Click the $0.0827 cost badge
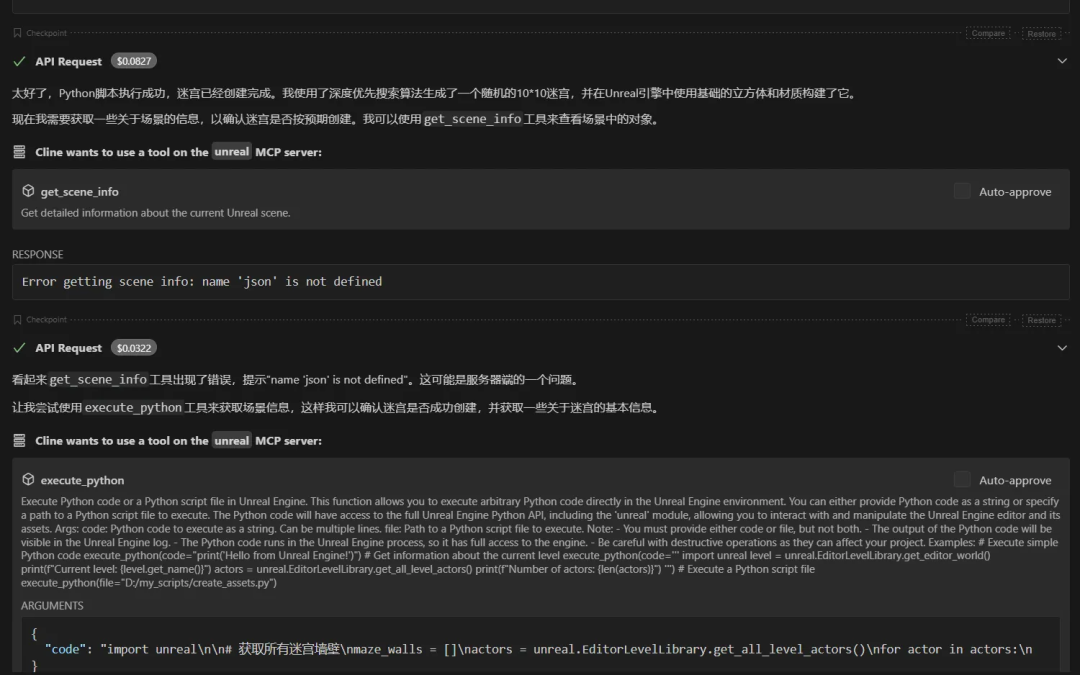 [134, 61]
